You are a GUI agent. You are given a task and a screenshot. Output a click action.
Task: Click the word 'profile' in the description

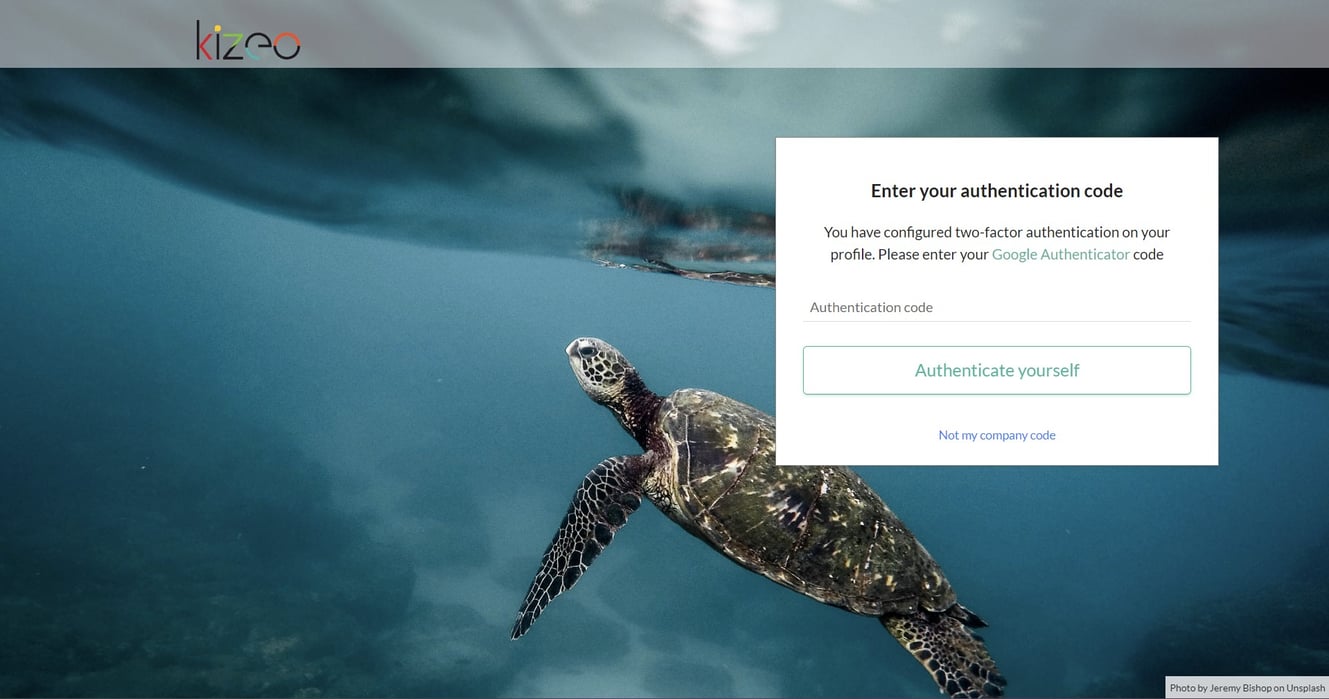[x=851, y=254]
